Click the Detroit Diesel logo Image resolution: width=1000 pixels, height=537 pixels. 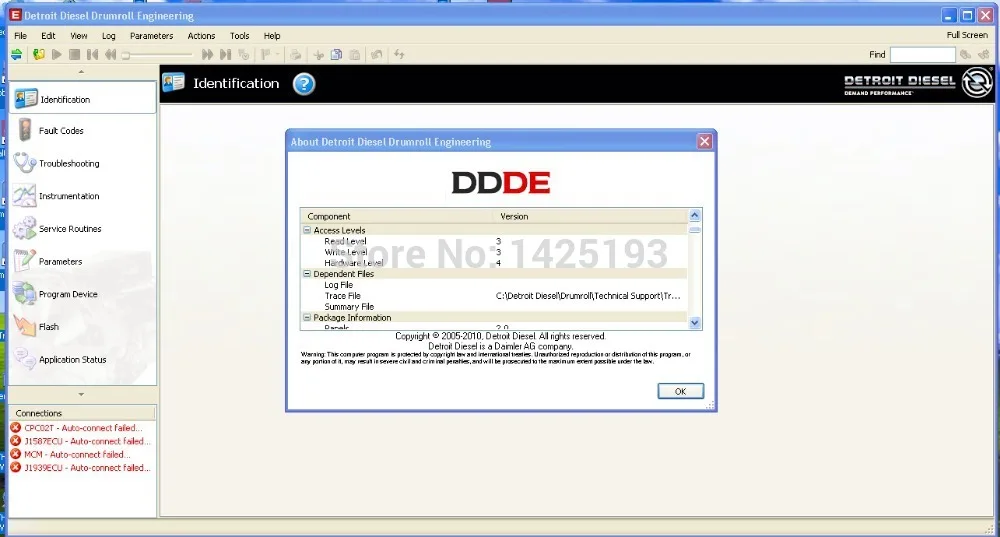(918, 84)
